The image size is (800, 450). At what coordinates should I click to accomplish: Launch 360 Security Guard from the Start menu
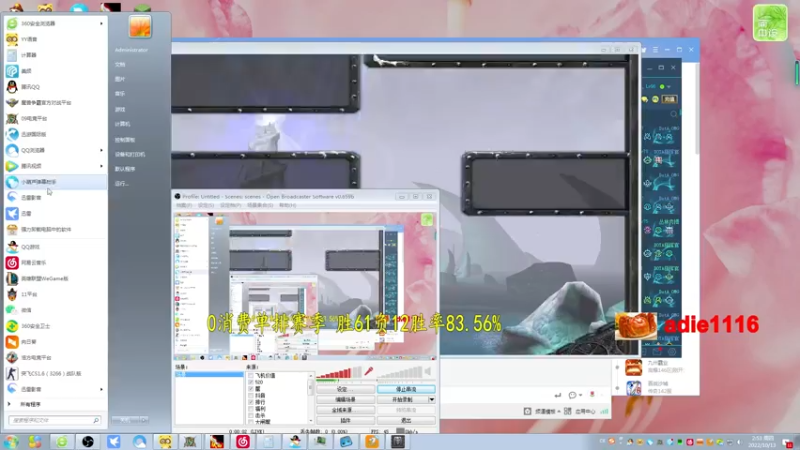coord(54,326)
